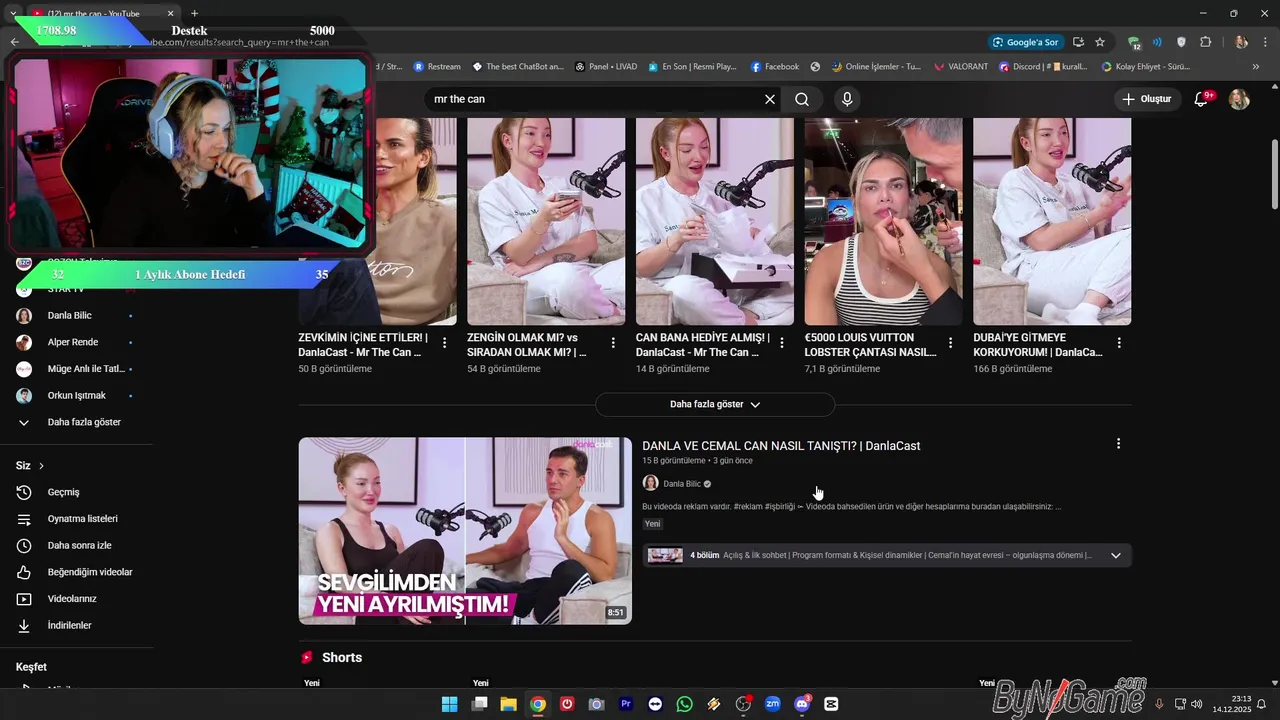Open Müge Anlı ile Tatl... subscription
Screen dimensions: 1280x720
tap(75, 369)
